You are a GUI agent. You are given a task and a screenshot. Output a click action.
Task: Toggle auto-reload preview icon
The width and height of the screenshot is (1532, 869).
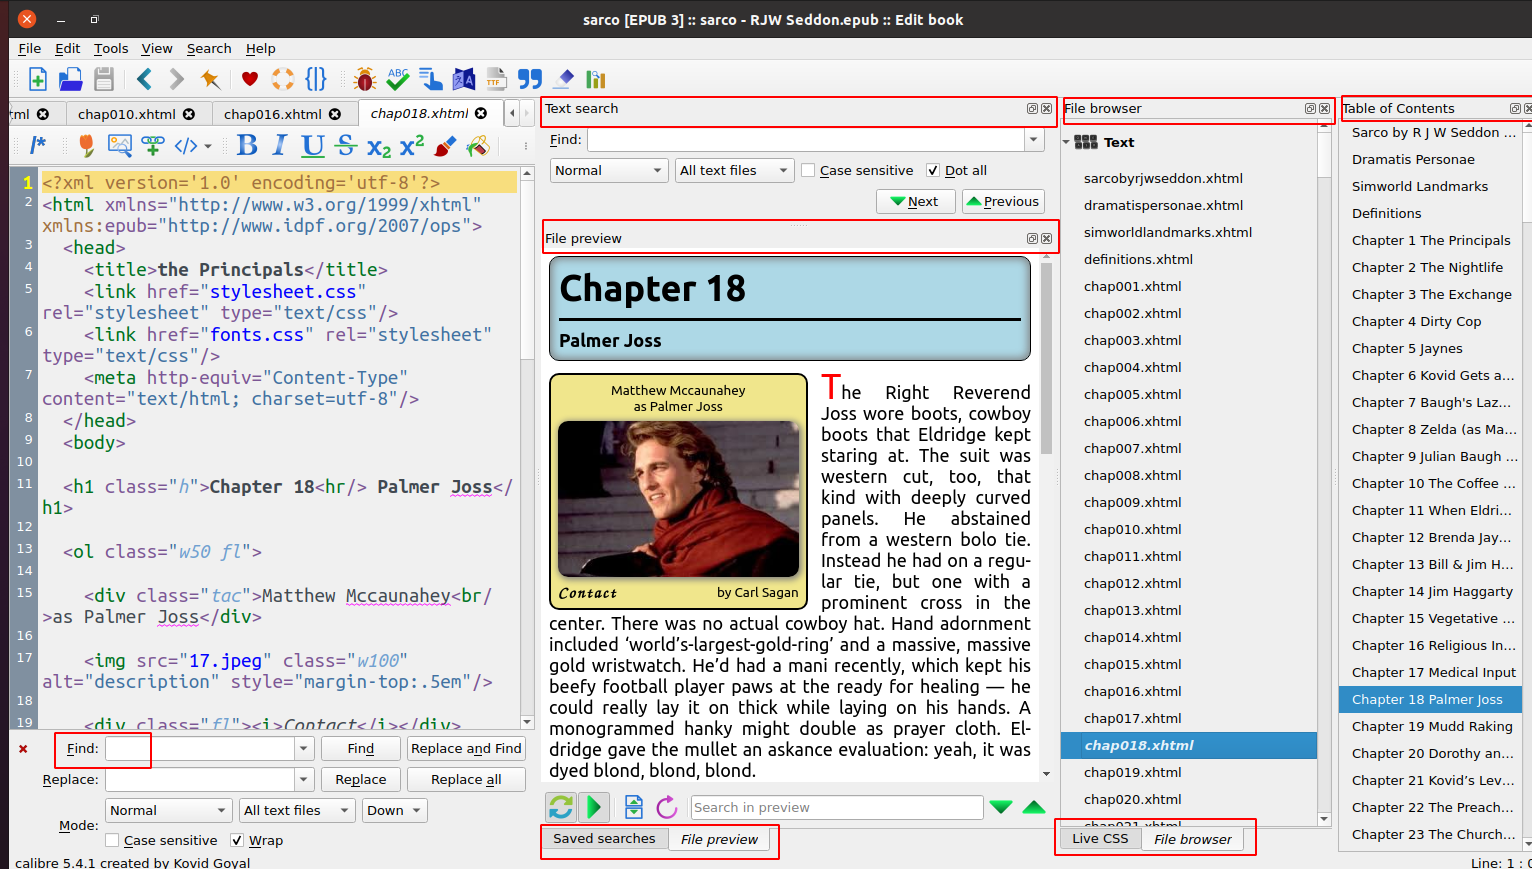(x=561, y=807)
